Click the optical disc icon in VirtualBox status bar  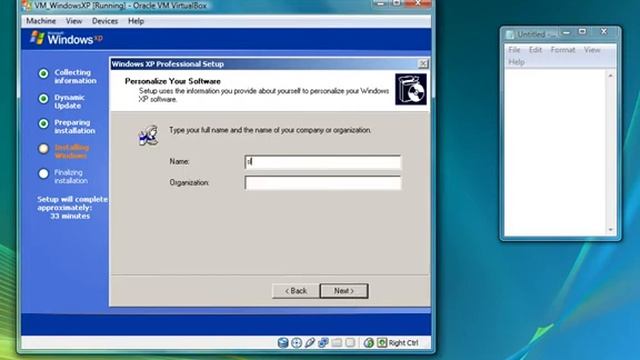[x=297, y=343]
